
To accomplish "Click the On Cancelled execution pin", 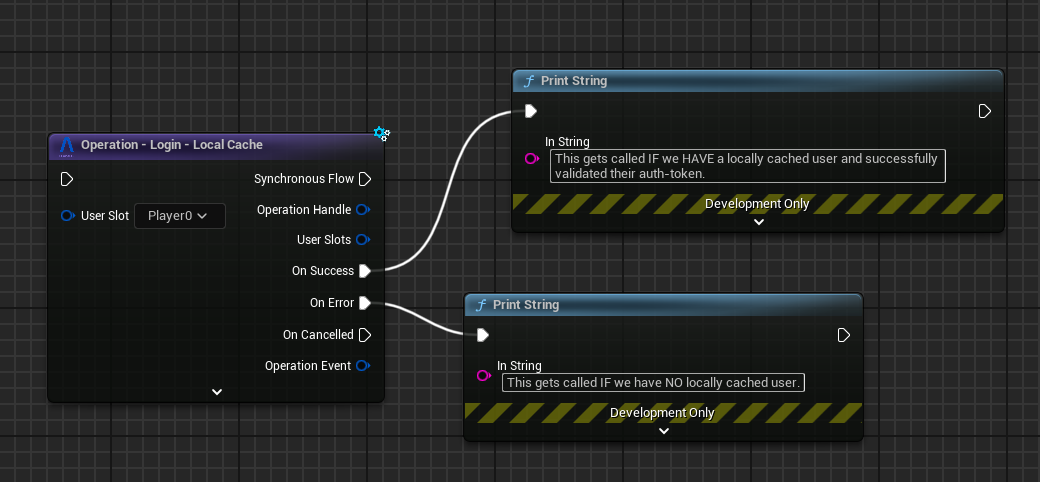I will click(365, 335).
